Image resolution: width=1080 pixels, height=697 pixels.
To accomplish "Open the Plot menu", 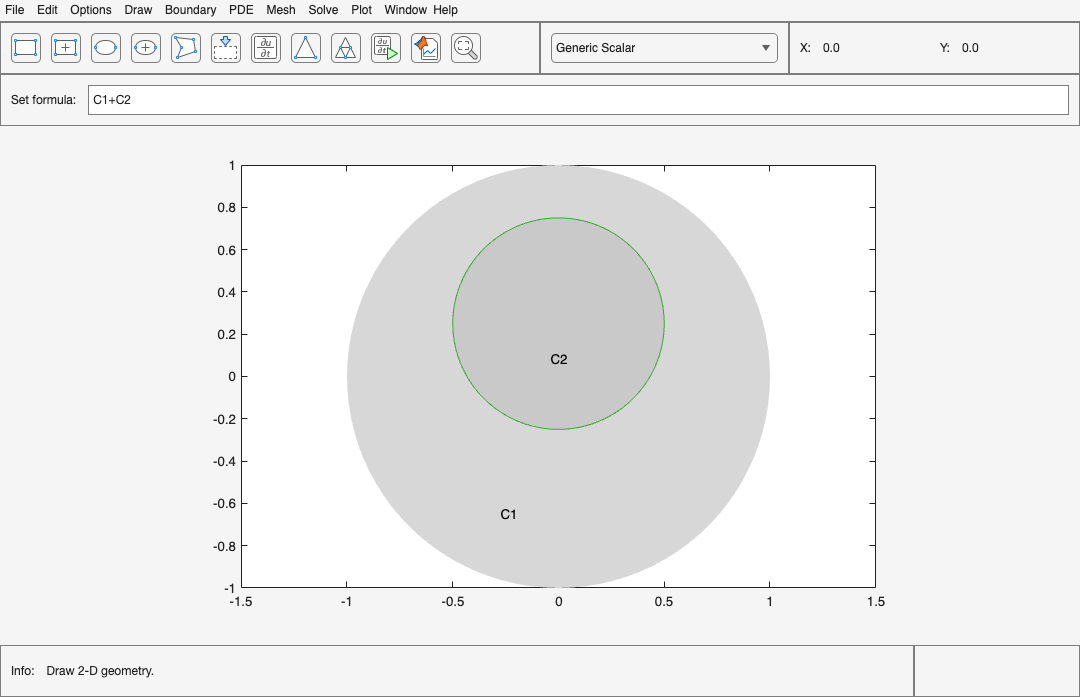I will point(362,10).
